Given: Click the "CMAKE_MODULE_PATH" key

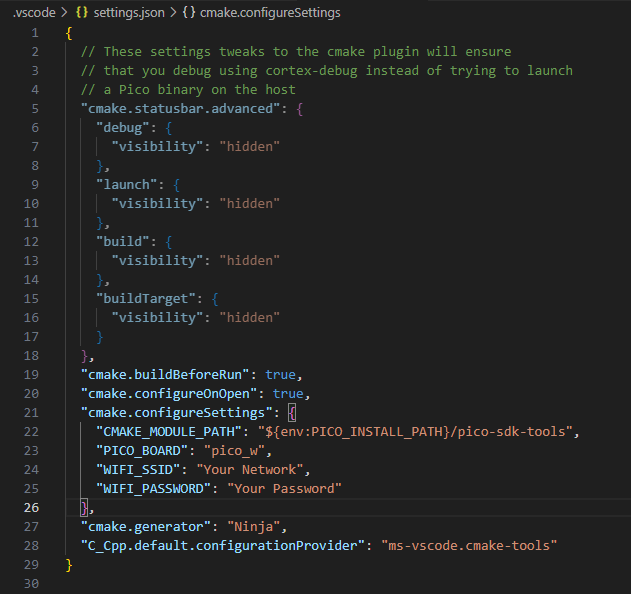Looking at the screenshot, I should click(169, 432).
